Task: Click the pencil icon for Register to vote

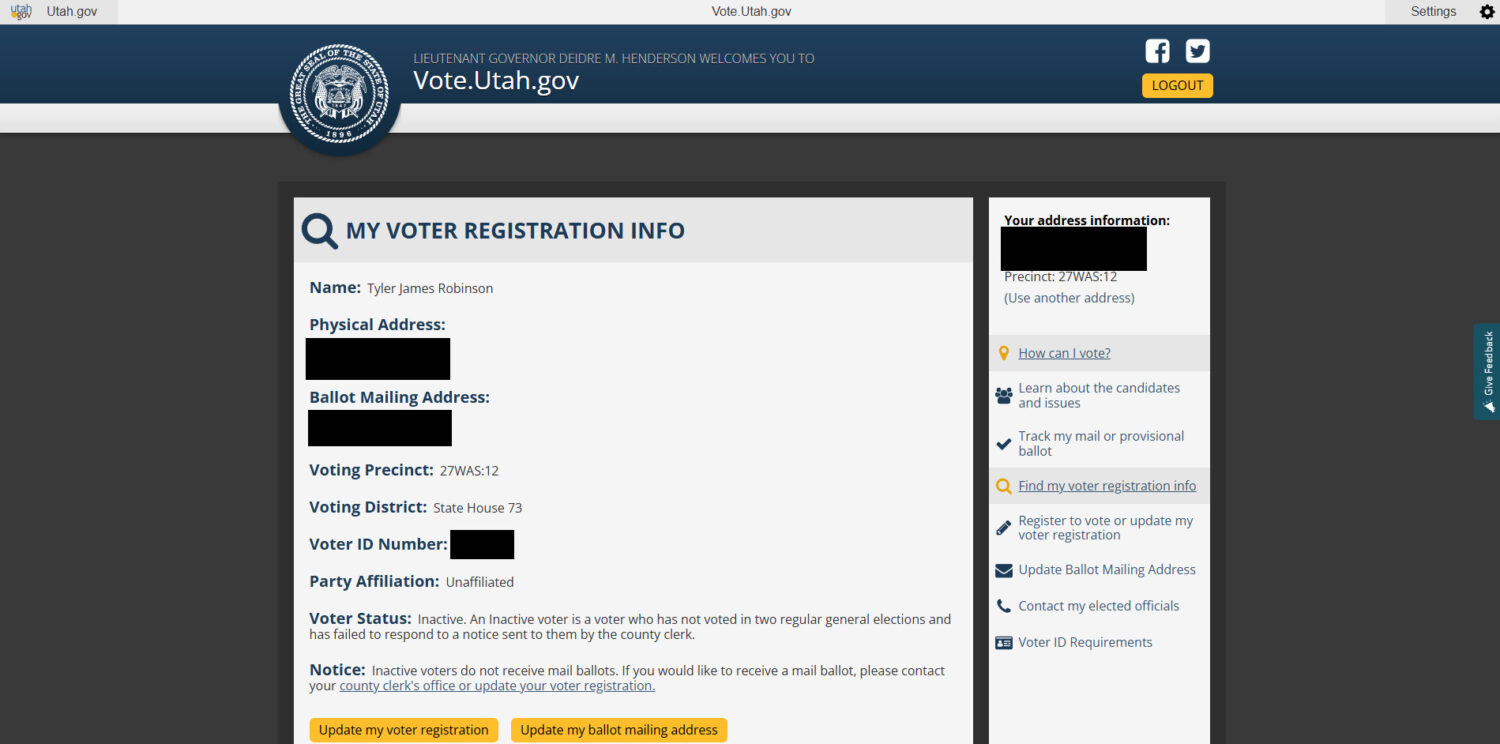Action: [x=1004, y=528]
